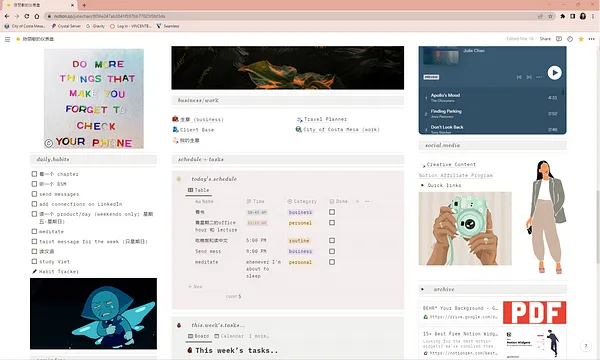Click the camera illustration image
This screenshot has width=600, height=360.
coord(465,228)
